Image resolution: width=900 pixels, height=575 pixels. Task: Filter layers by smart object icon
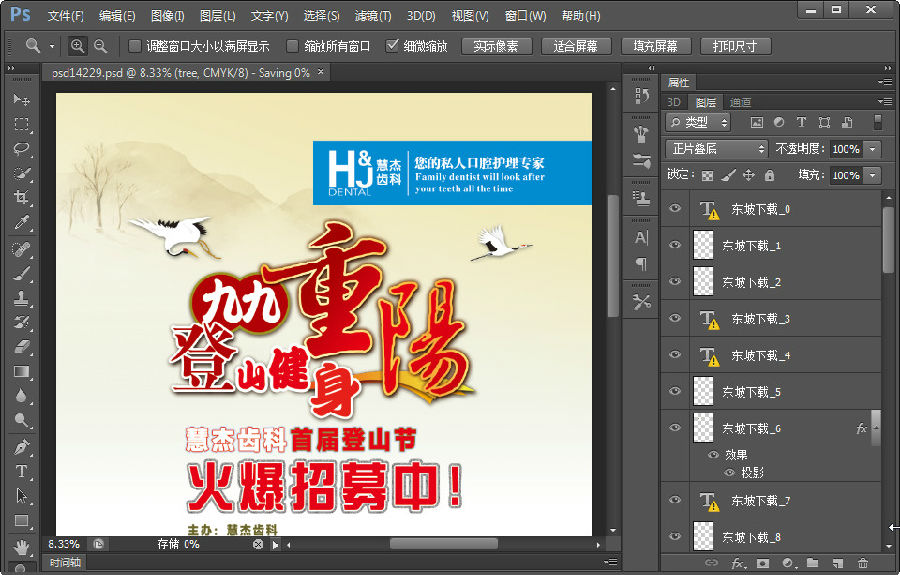(847, 122)
